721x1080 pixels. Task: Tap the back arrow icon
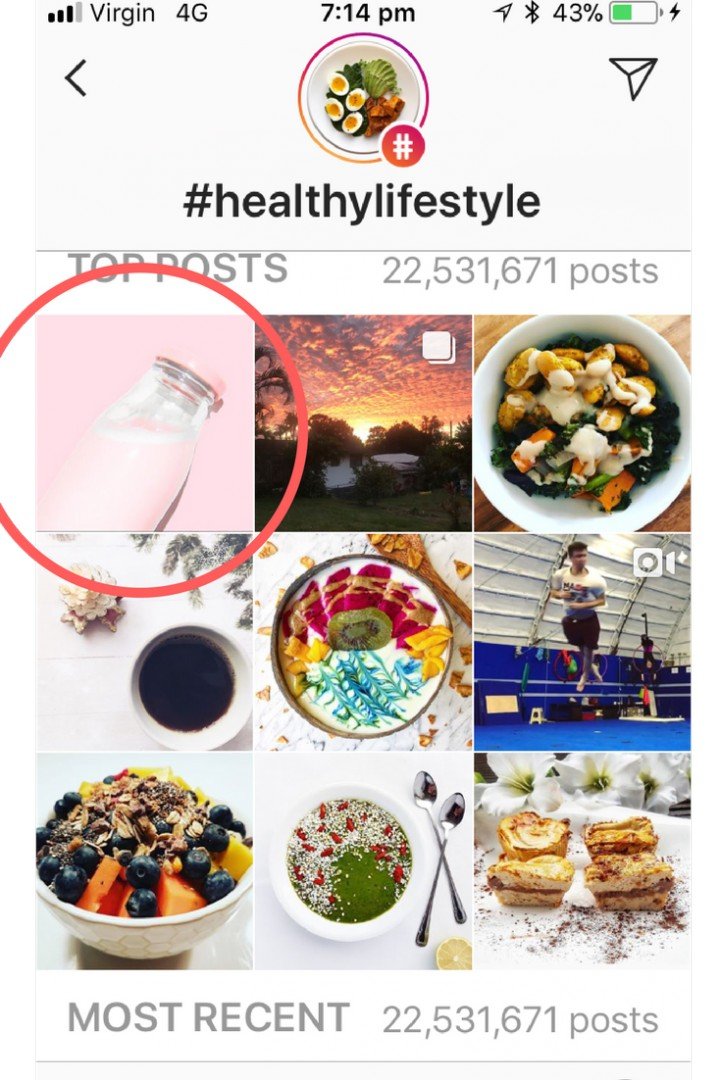tap(76, 78)
